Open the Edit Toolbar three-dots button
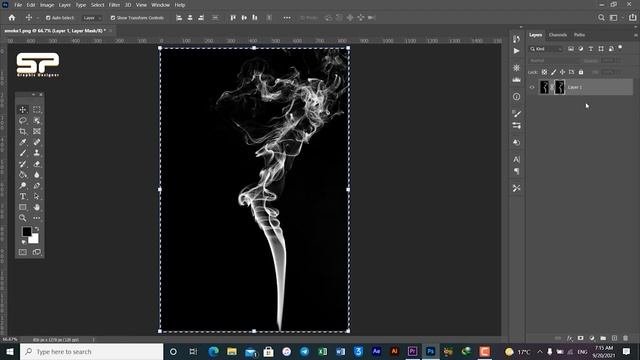640x360 pixels. click(x=37, y=218)
